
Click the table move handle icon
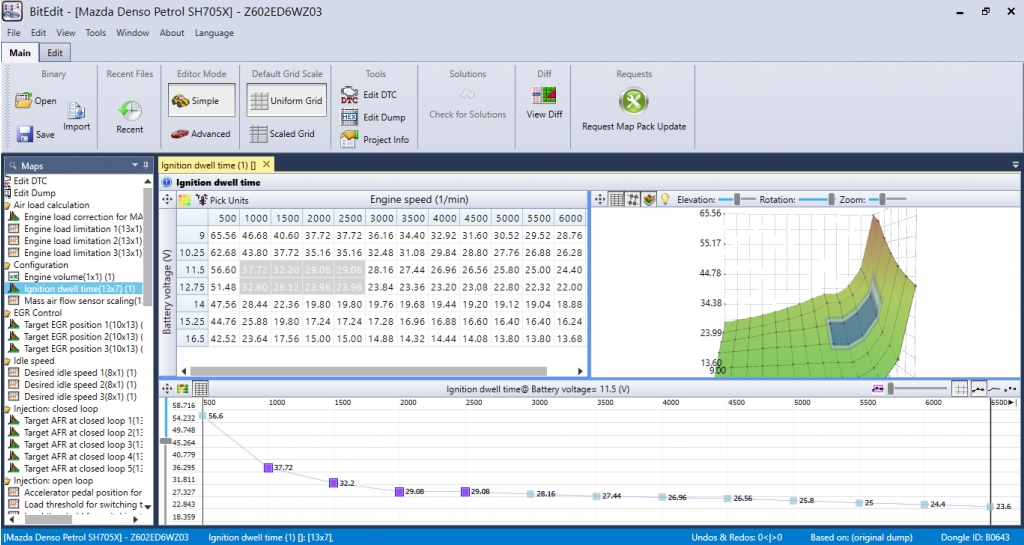(x=167, y=200)
